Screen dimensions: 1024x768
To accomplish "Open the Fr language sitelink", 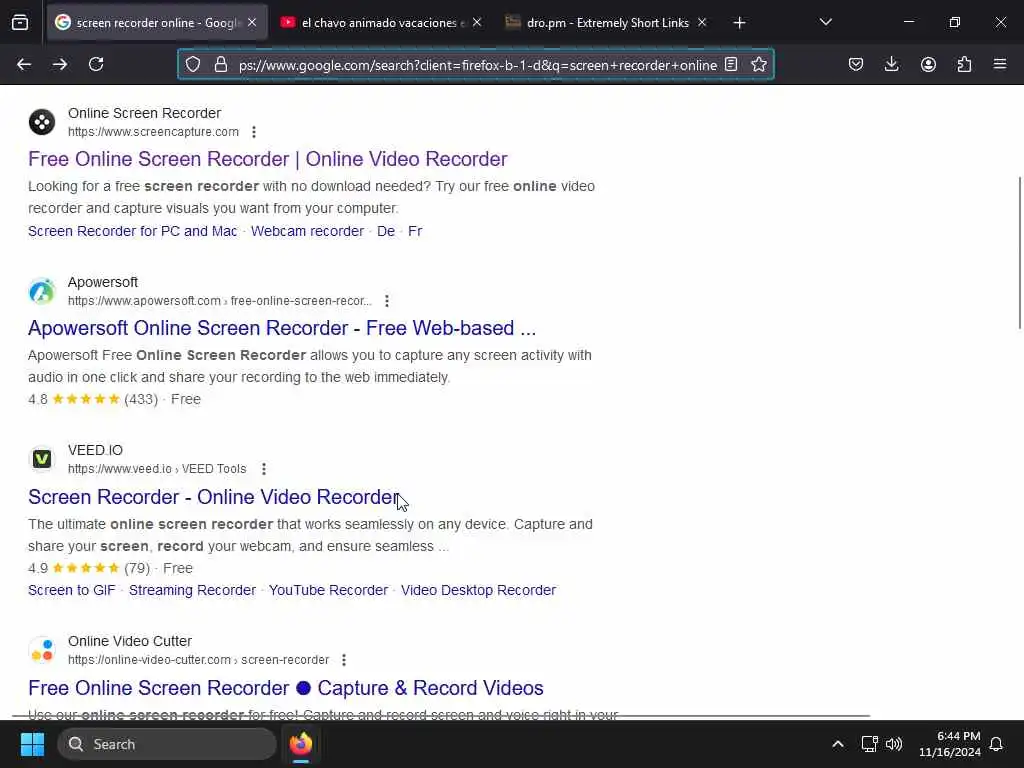I will point(415,231).
